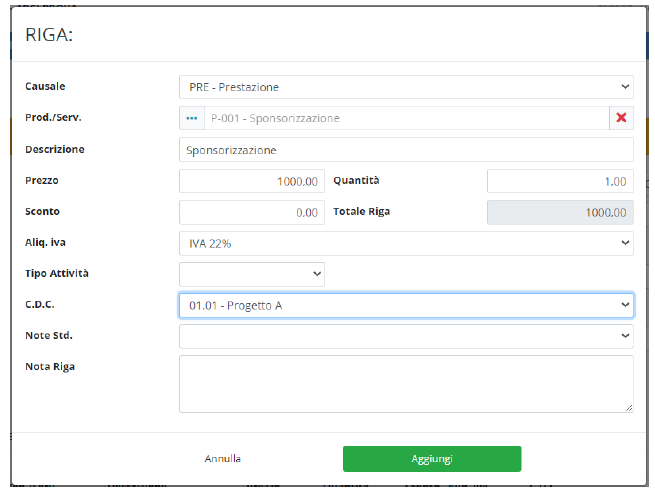Click the C.D.C. field label
This screenshot has width=655, height=498.
[39, 304]
